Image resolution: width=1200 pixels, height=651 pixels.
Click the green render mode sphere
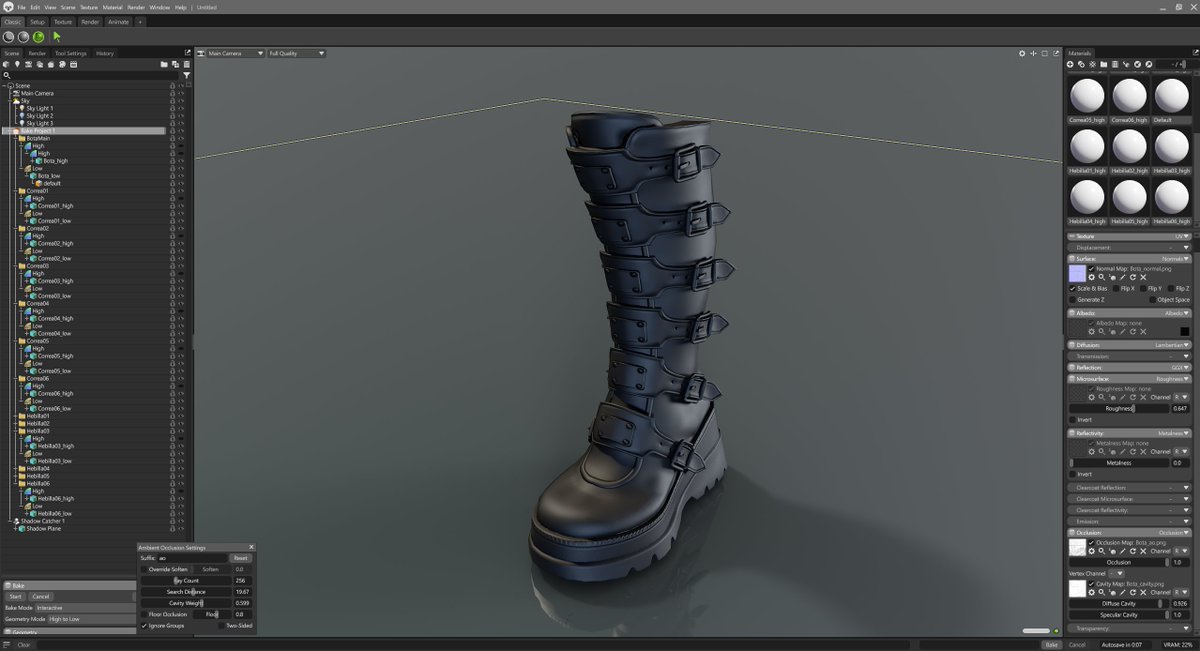click(38, 36)
